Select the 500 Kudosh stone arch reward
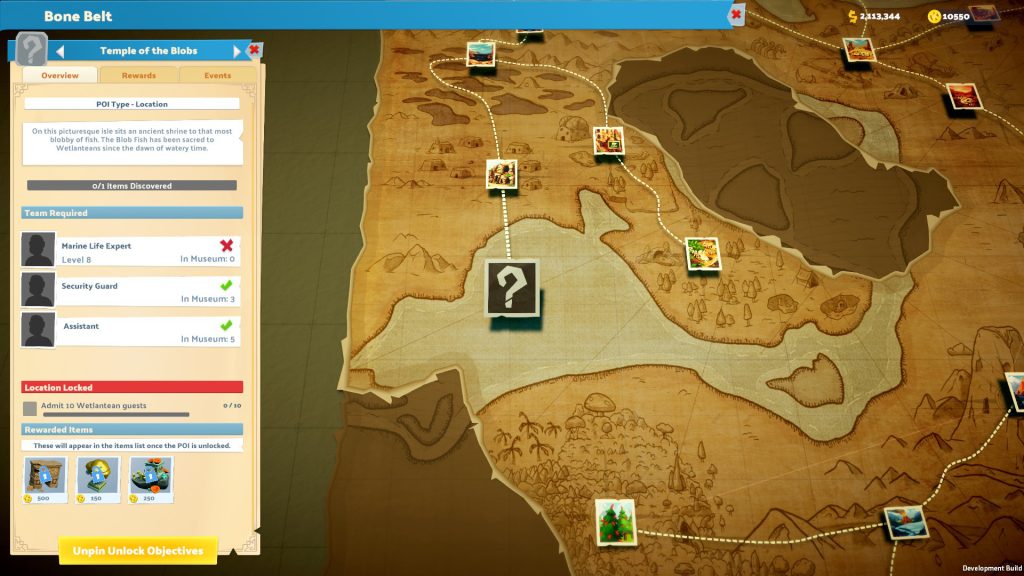The width and height of the screenshot is (1024, 576). [46, 480]
